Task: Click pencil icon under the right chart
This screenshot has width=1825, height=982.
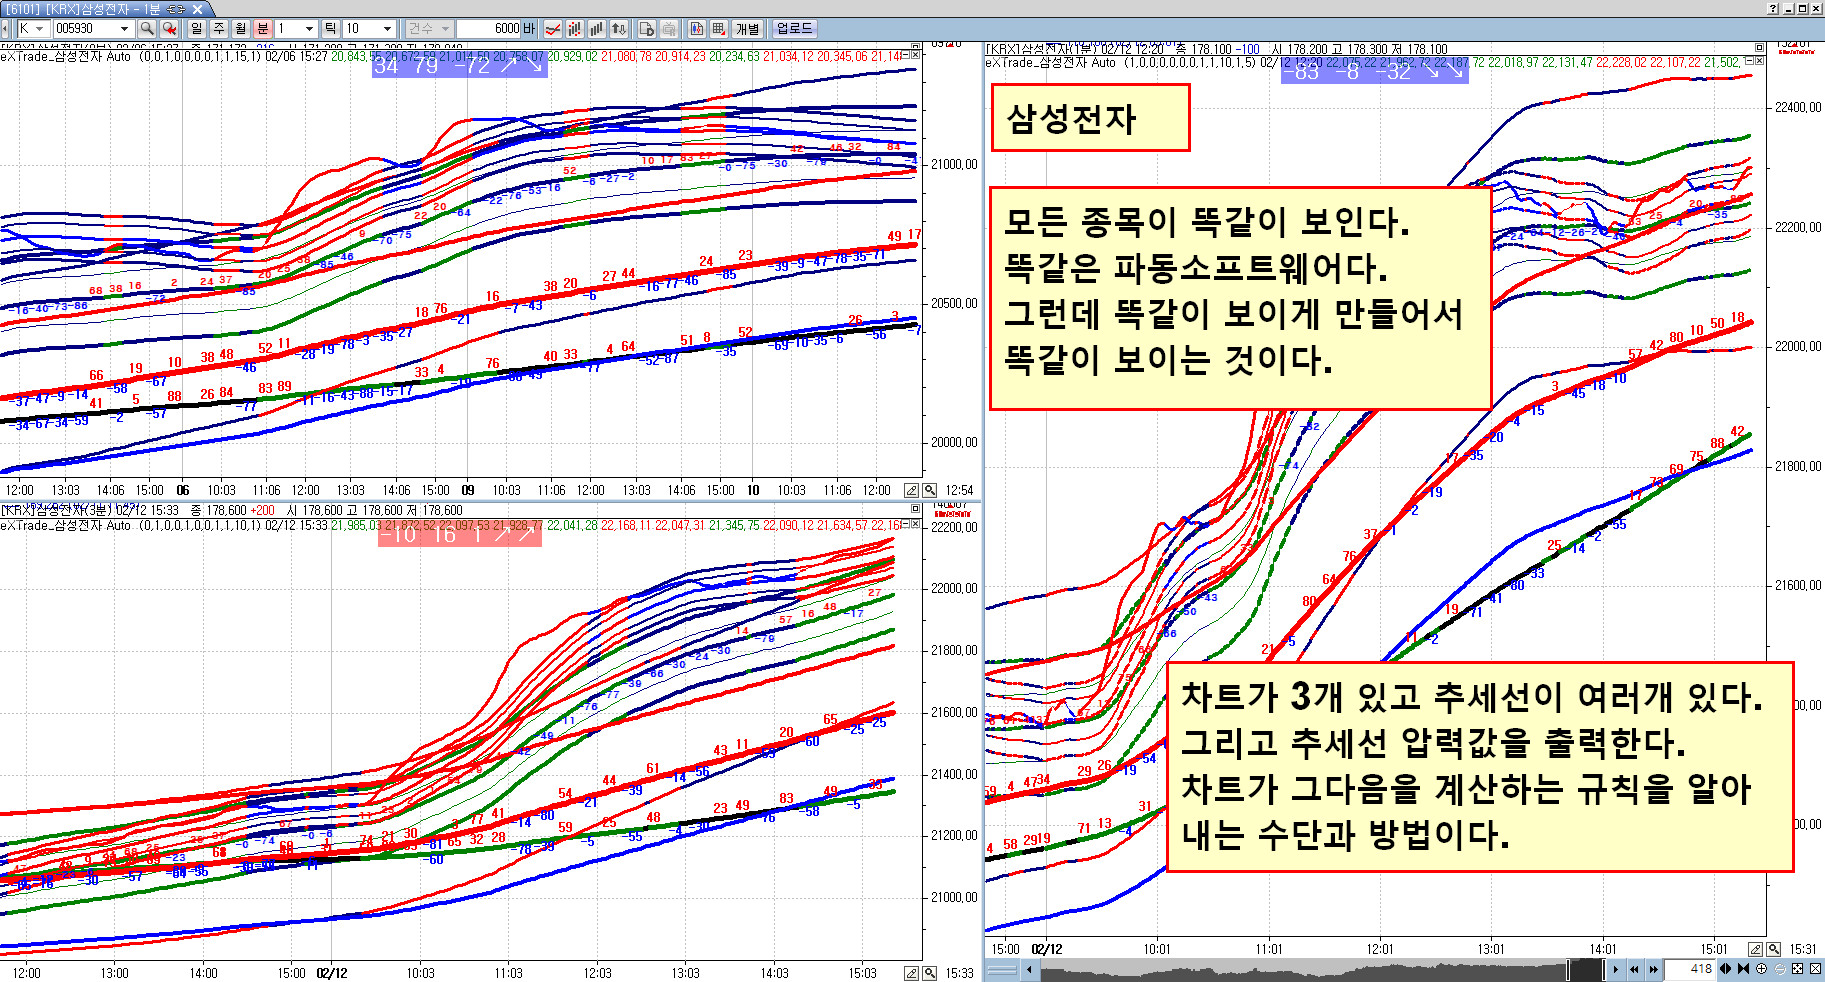Action: pyautogui.click(x=1755, y=949)
